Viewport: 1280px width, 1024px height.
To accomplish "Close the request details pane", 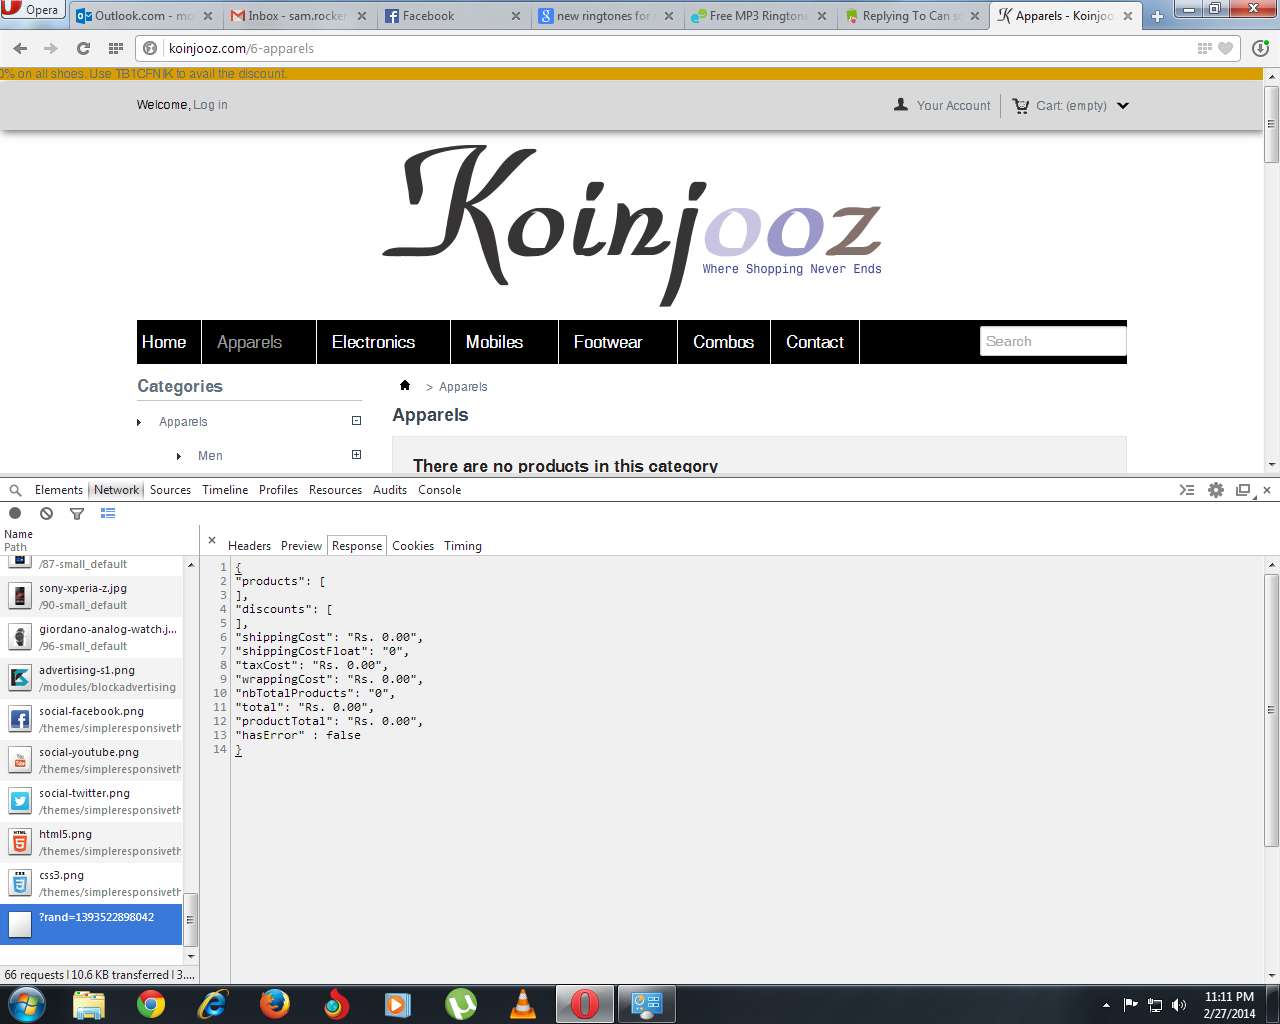I will 212,540.
